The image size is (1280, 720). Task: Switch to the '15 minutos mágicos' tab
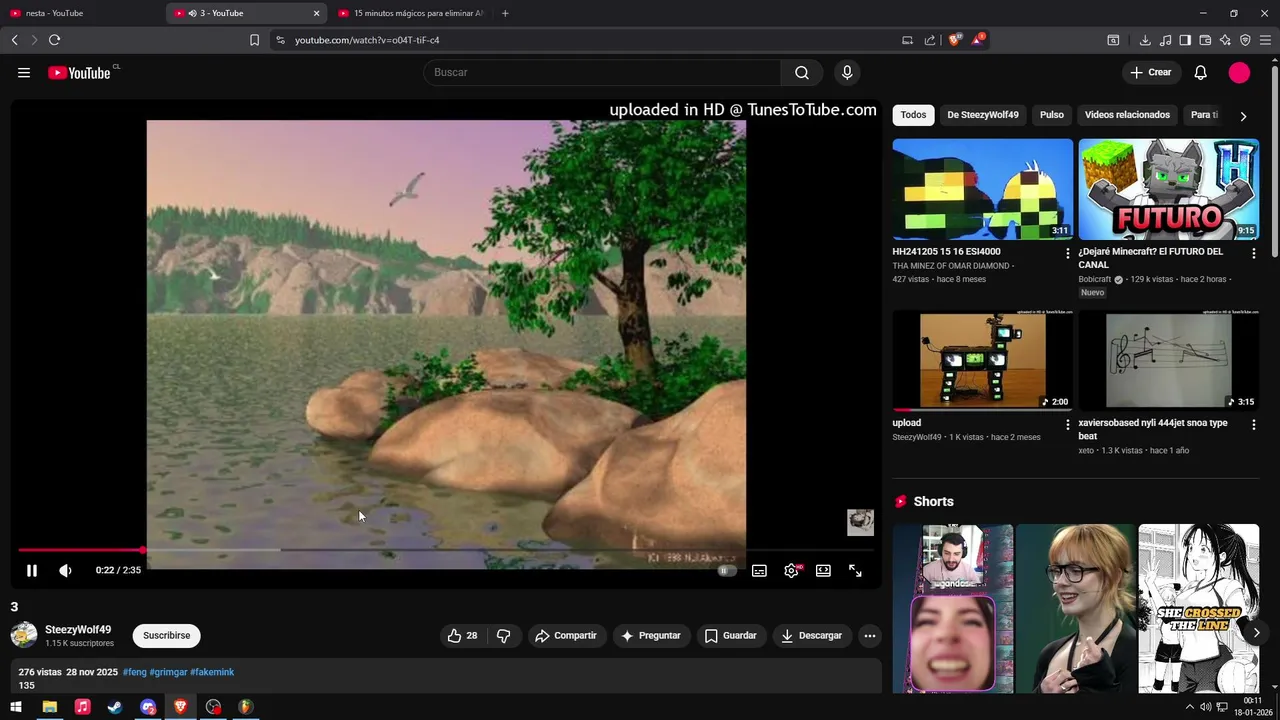point(412,13)
